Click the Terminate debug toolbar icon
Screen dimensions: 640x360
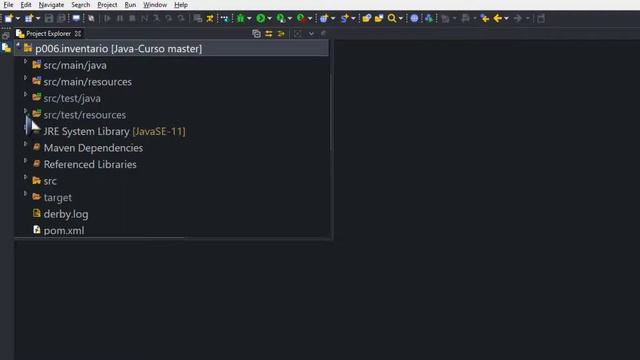pos(132,18)
